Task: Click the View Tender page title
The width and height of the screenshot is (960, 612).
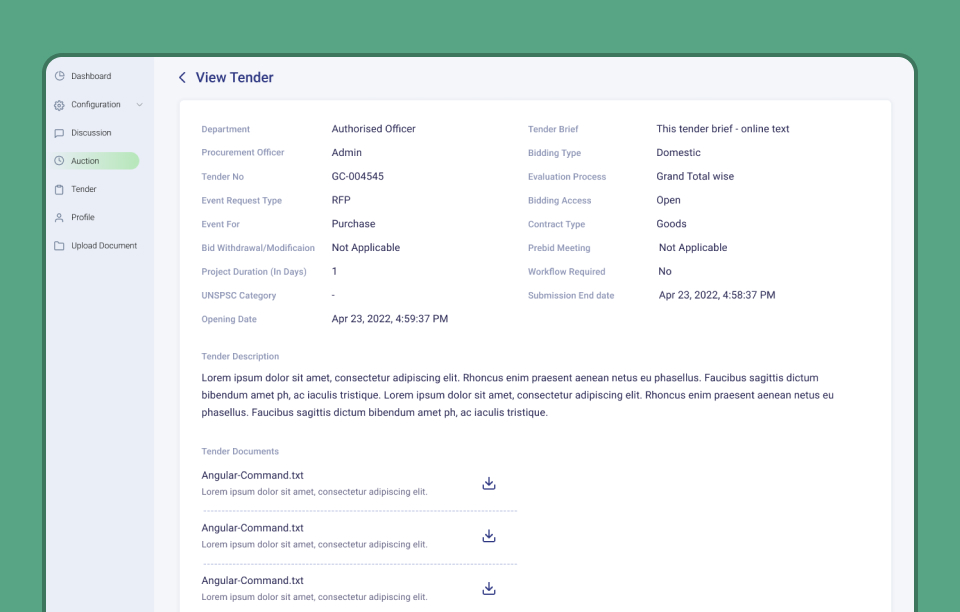Action: click(x=234, y=78)
